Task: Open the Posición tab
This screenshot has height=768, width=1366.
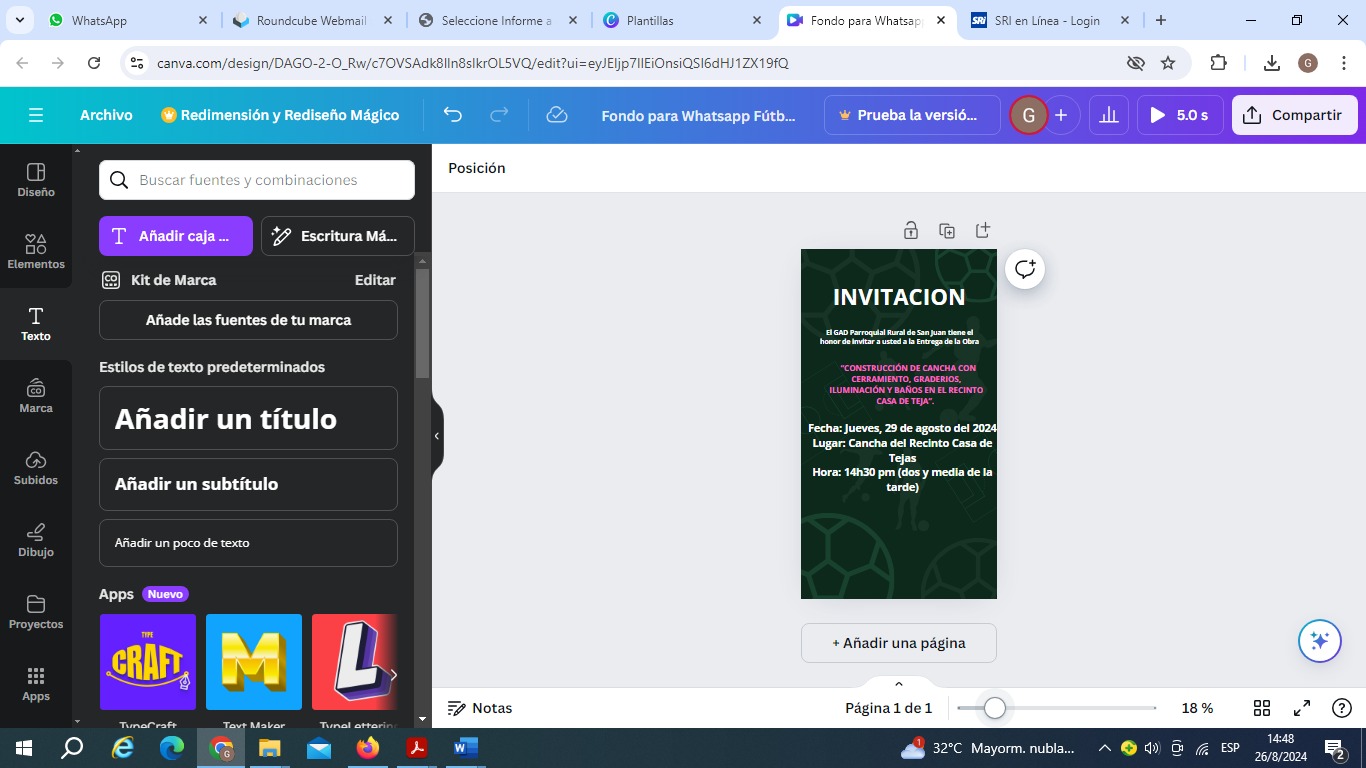Action: tap(477, 168)
